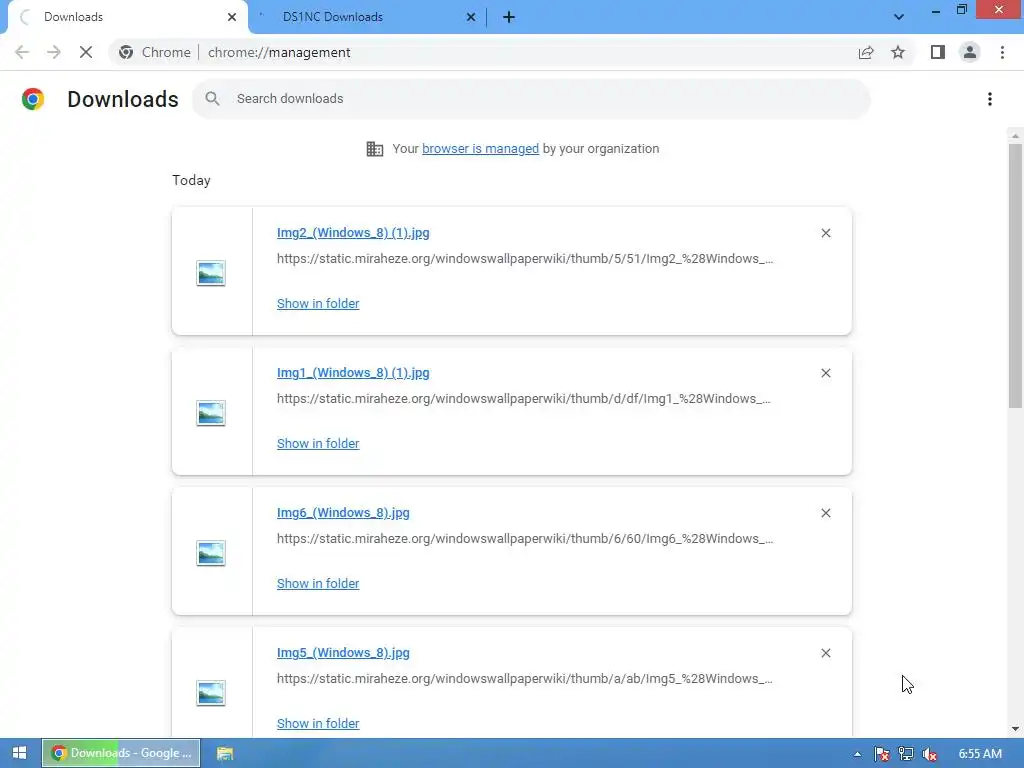Click the Chrome logo beside Downloads
Image resolution: width=1024 pixels, height=768 pixels.
click(x=33, y=99)
